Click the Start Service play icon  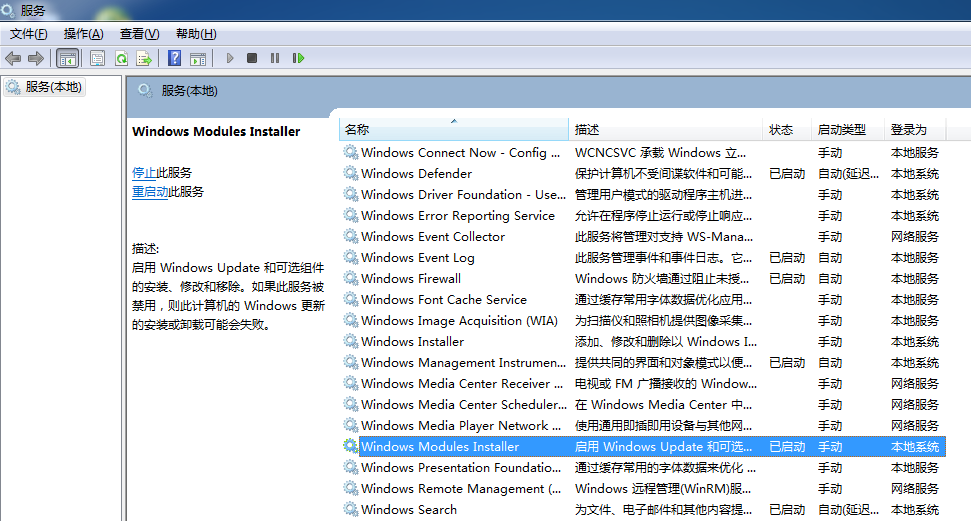coord(230,58)
